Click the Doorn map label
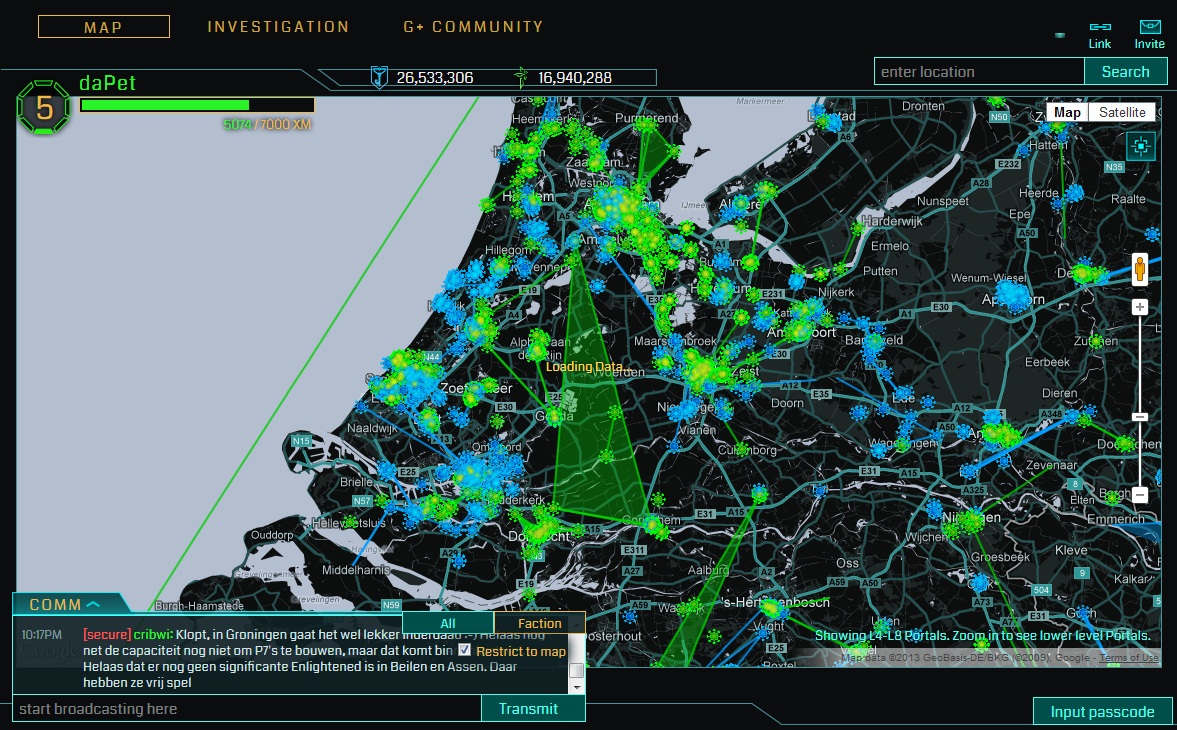Image resolution: width=1177 pixels, height=730 pixels. pos(787,403)
